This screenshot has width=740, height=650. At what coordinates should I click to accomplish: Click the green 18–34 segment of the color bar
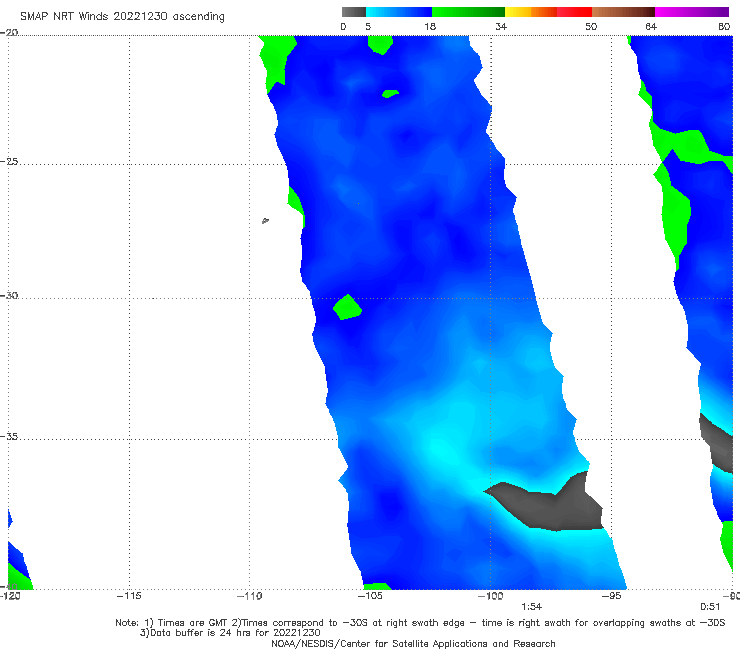pos(468,12)
